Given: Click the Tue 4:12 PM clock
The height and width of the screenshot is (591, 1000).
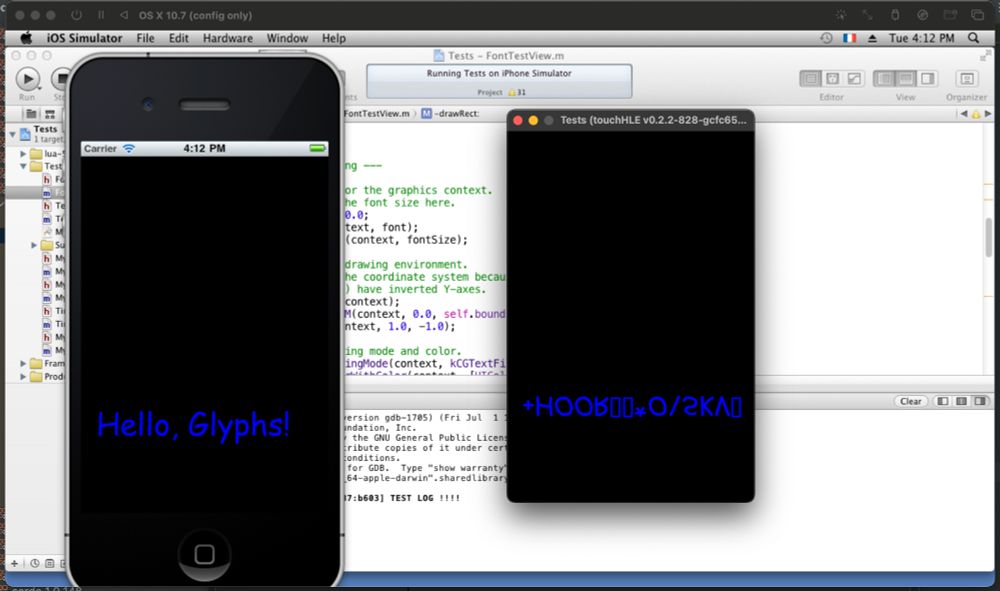Looking at the screenshot, I should click(x=922, y=38).
